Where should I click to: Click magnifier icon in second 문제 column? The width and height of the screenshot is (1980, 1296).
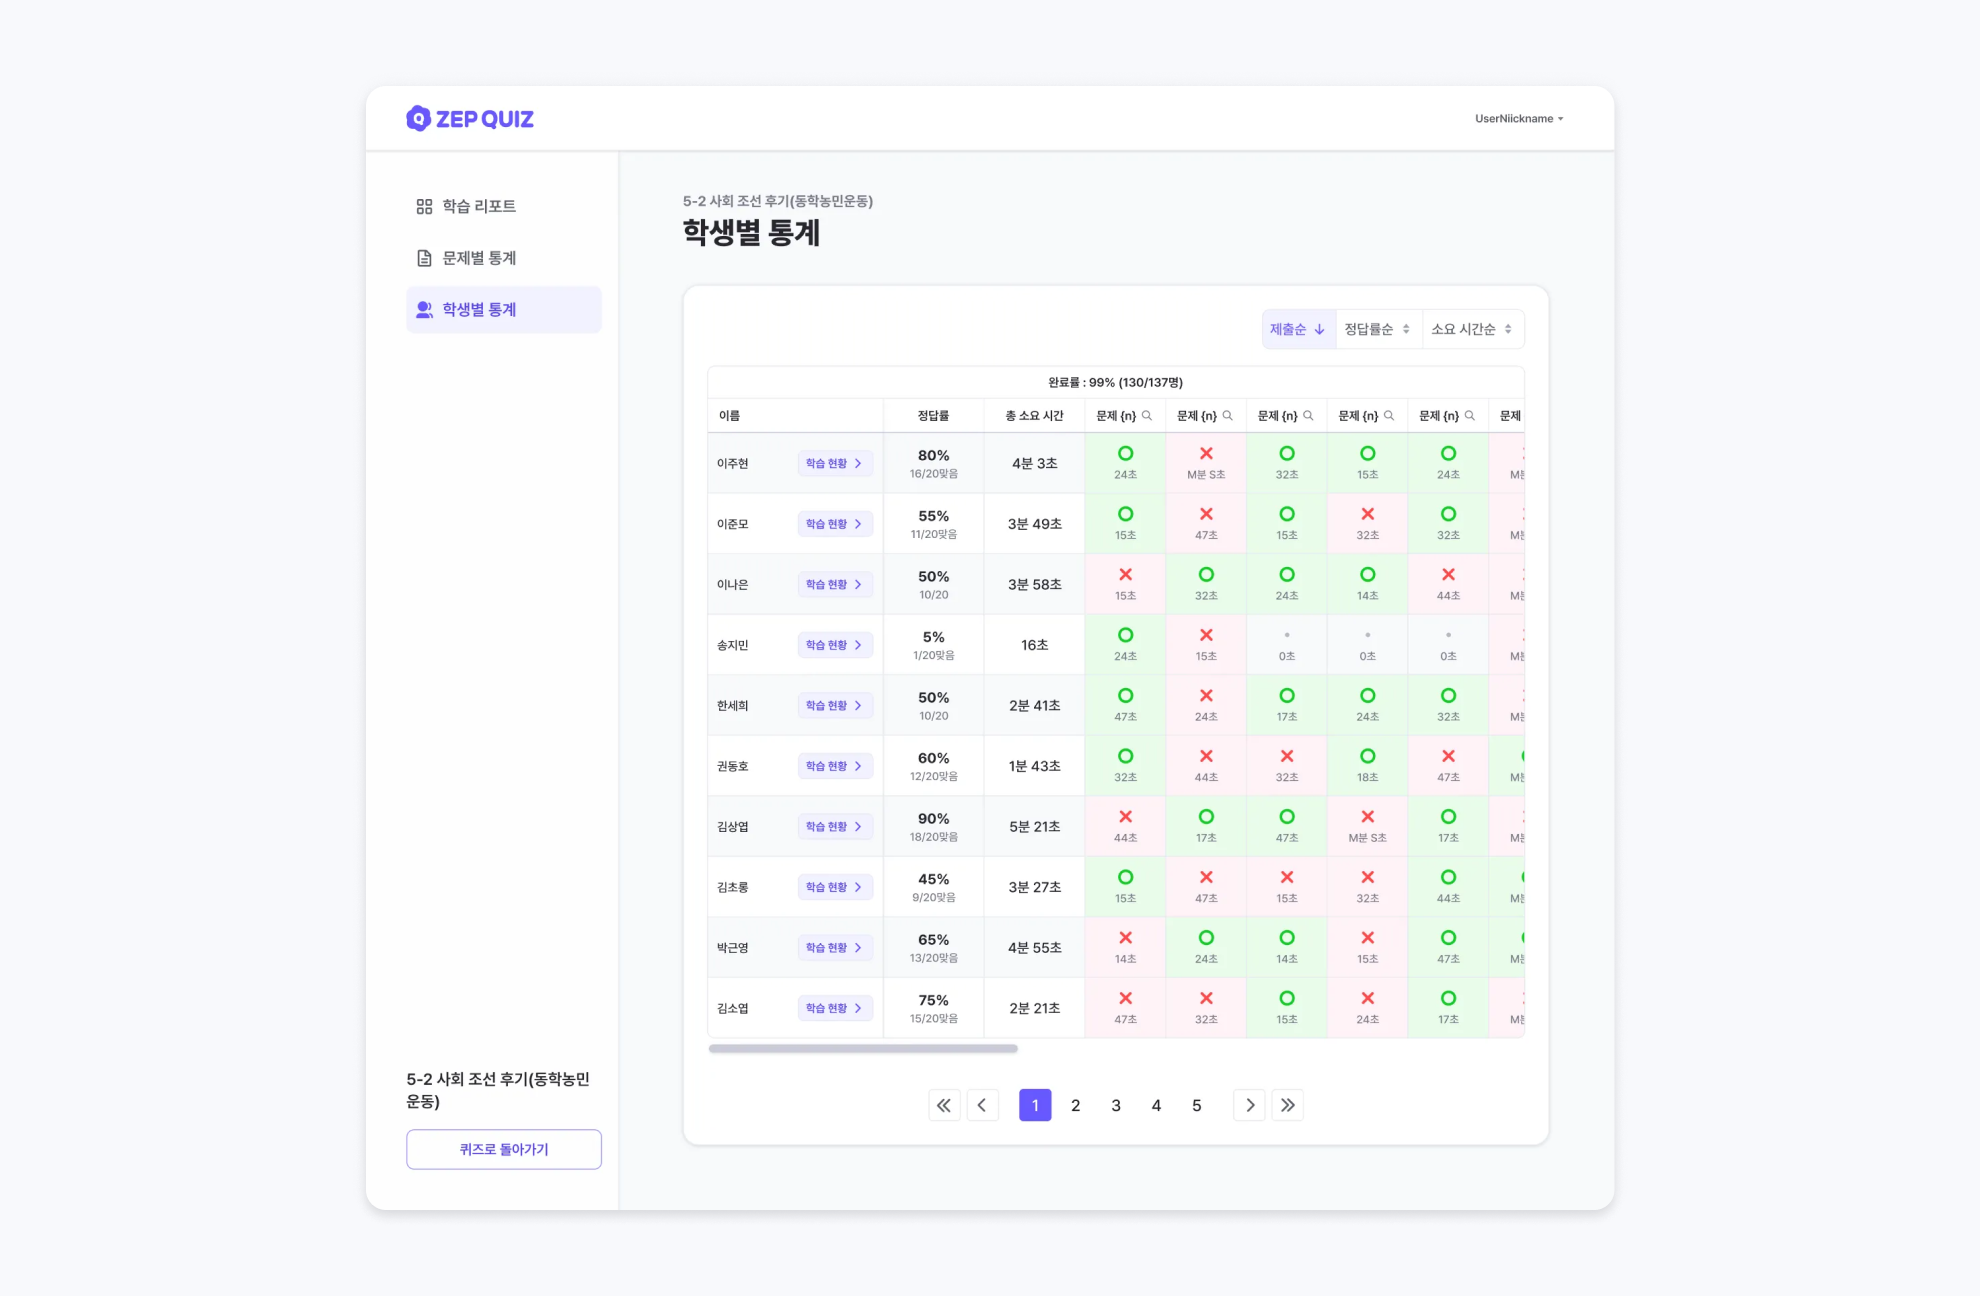point(1228,416)
